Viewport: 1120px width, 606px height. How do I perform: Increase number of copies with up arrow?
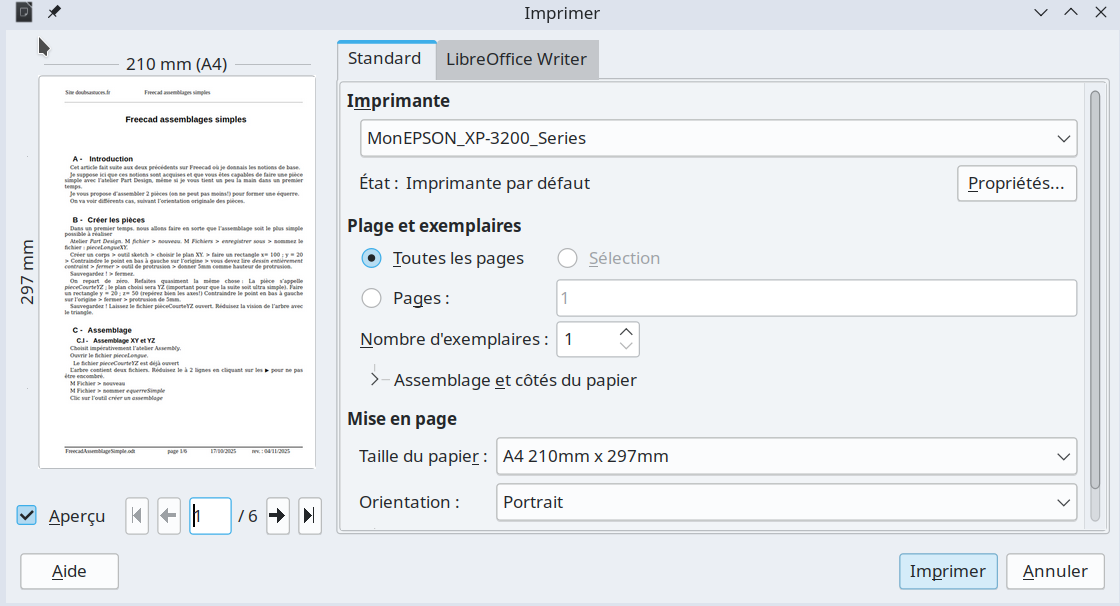626,331
